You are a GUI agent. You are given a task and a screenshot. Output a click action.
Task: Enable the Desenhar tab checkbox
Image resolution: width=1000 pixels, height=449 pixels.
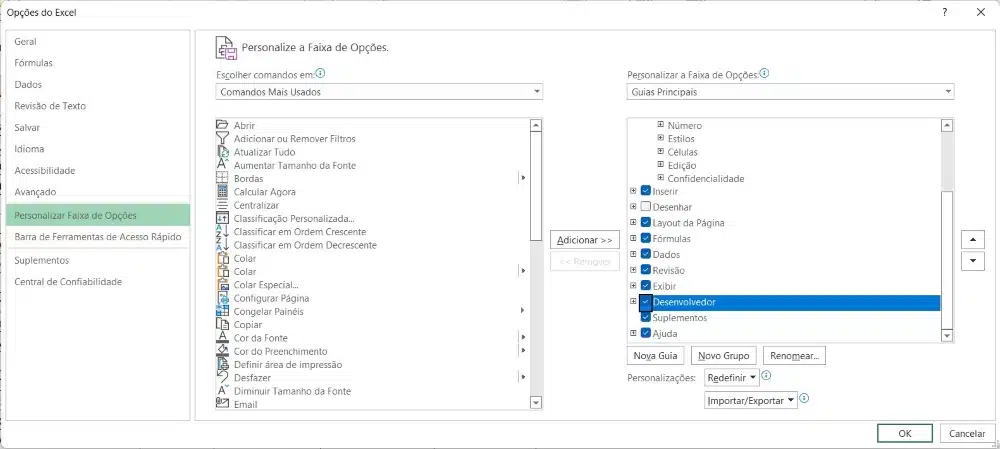click(645, 207)
